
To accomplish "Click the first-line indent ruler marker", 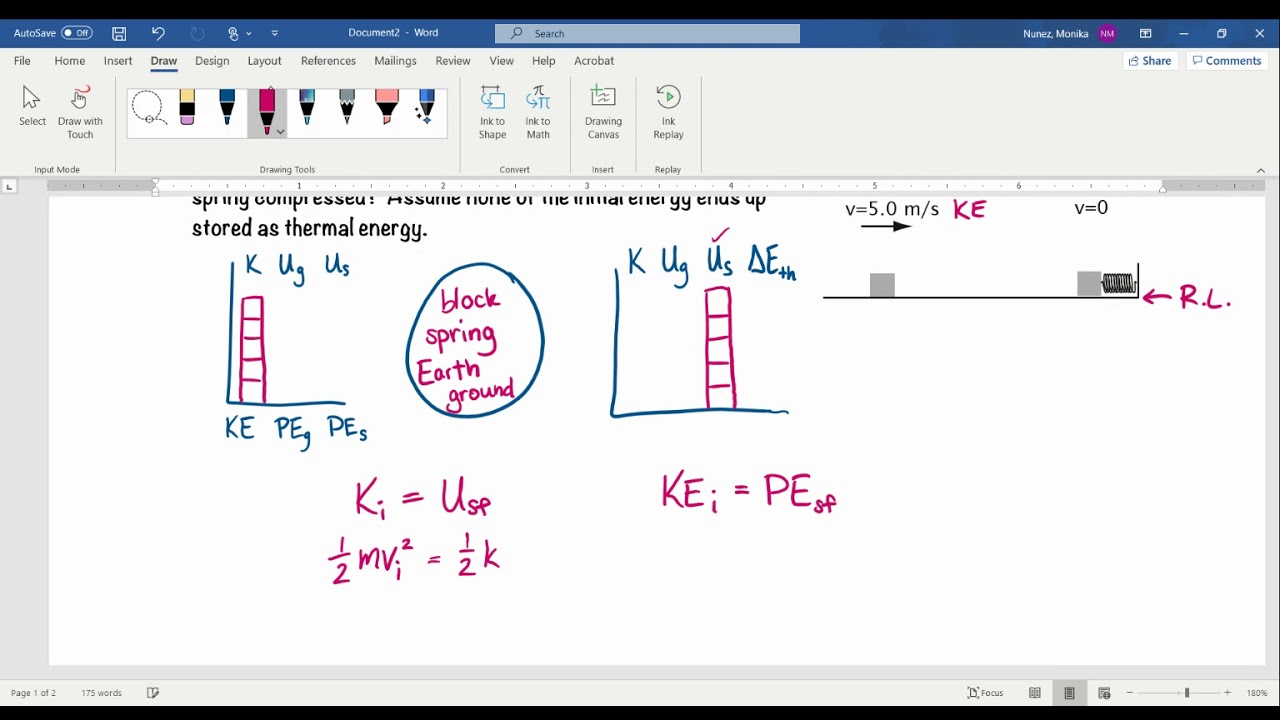I will tap(155, 182).
